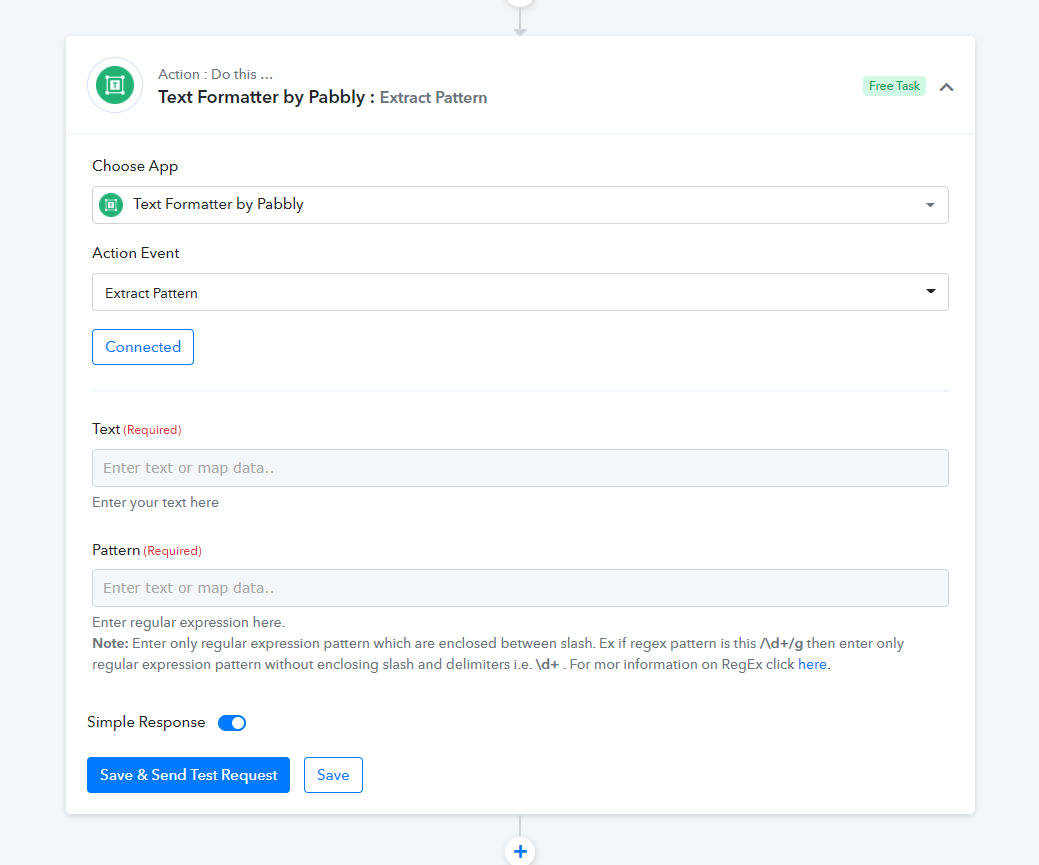The height and width of the screenshot is (865, 1039).
Task: Click the 'Action : Do this ...' label
Action: pyautogui.click(x=215, y=74)
